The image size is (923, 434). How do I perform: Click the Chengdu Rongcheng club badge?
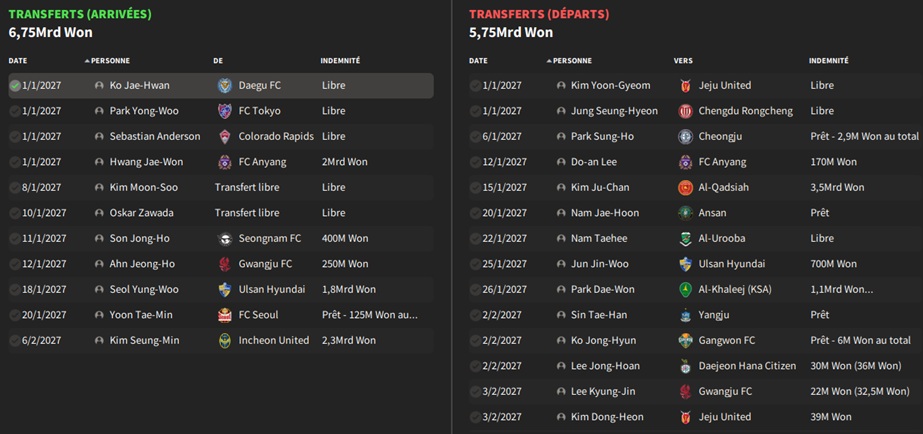(685, 111)
